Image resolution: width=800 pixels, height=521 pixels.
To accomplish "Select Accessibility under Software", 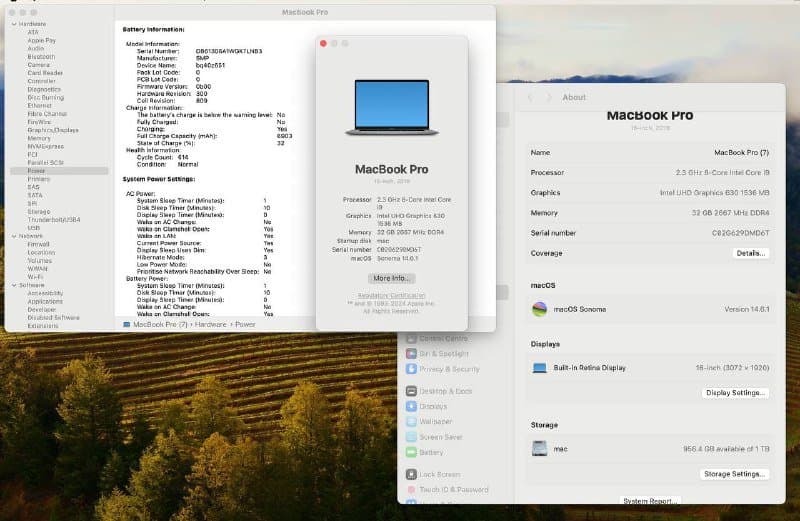I will (45, 293).
